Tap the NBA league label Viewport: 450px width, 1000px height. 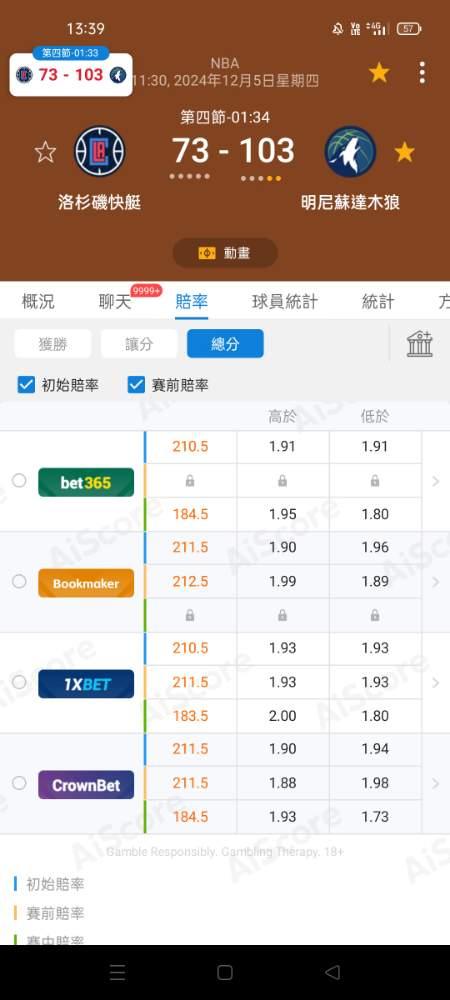224,63
